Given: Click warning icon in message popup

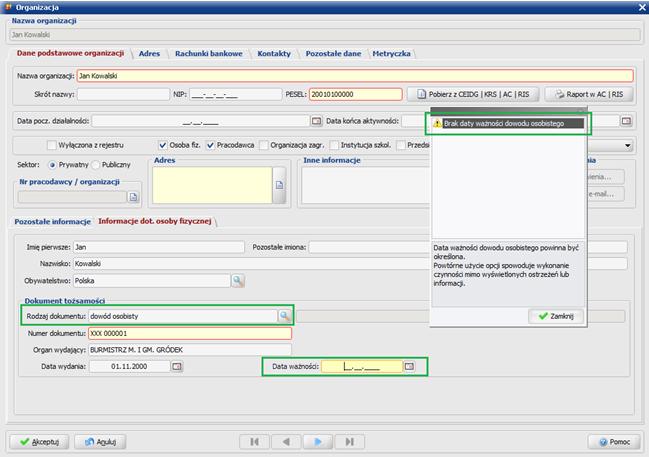Looking at the screenshot, I should (437, 123).
